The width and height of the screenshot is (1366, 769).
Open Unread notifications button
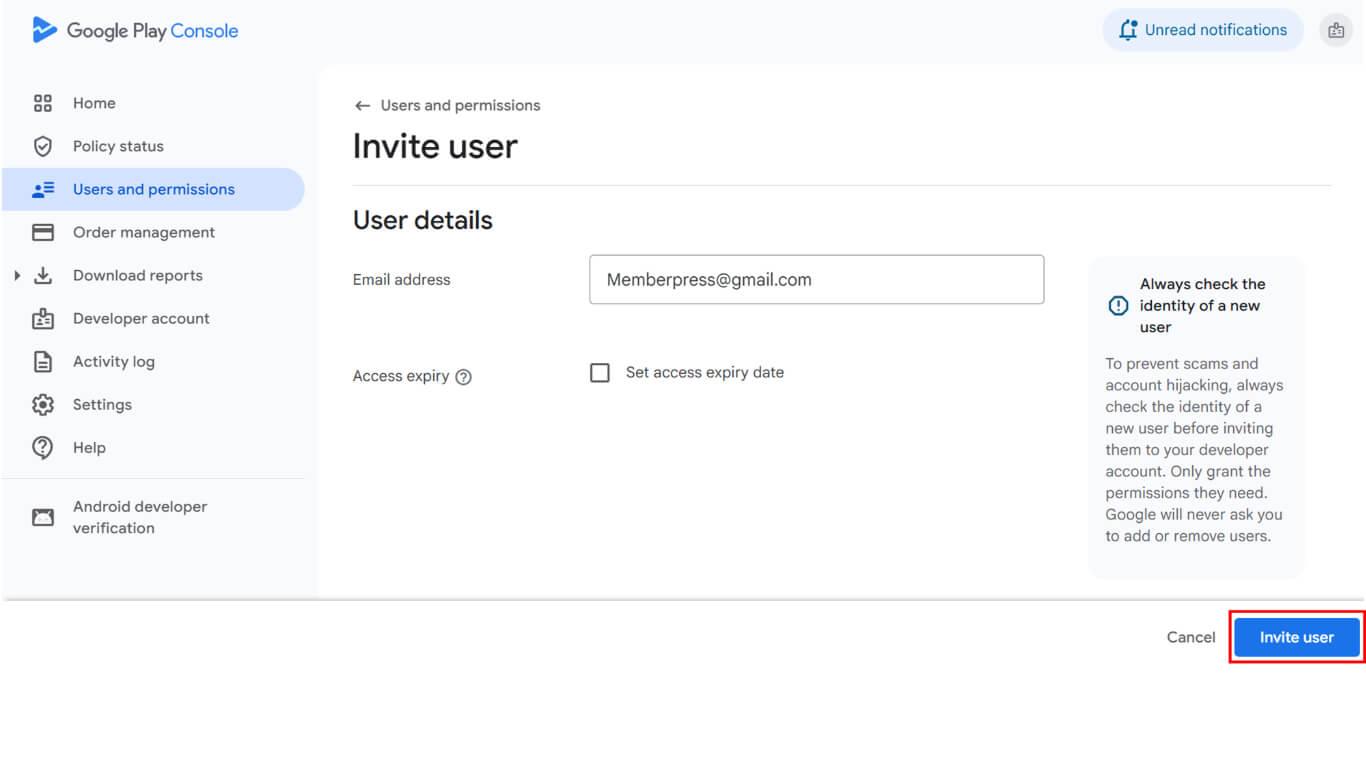pos(1203,30)
